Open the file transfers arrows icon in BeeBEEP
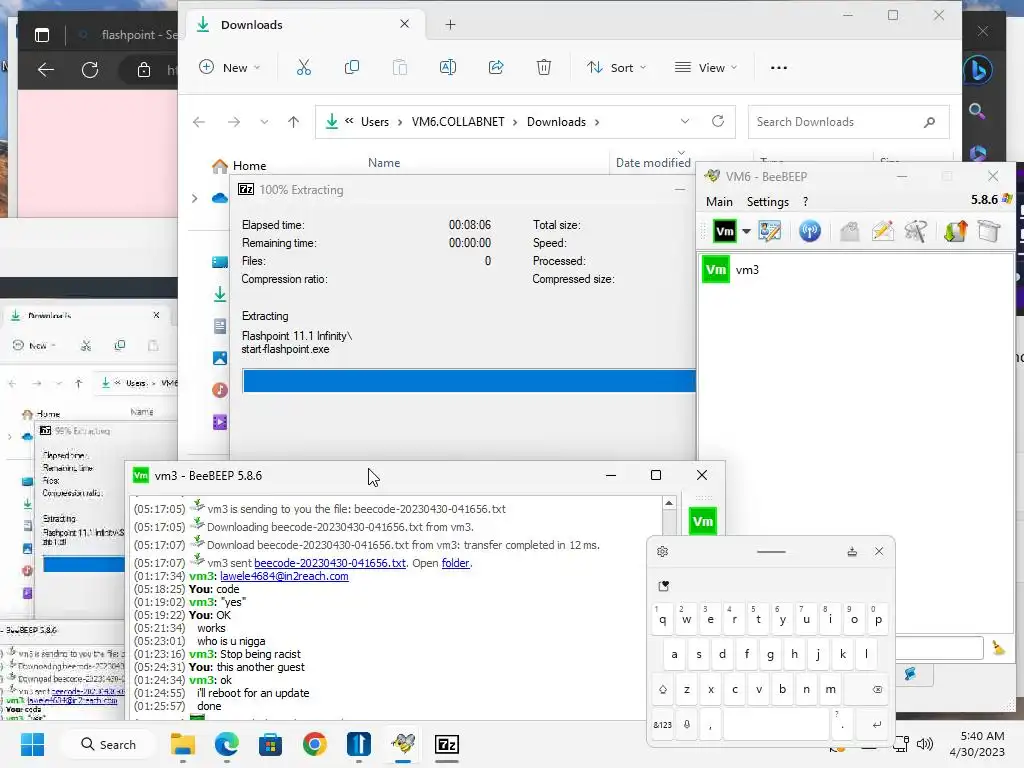This screenshot has width=1024, height=768. (955, 231)
